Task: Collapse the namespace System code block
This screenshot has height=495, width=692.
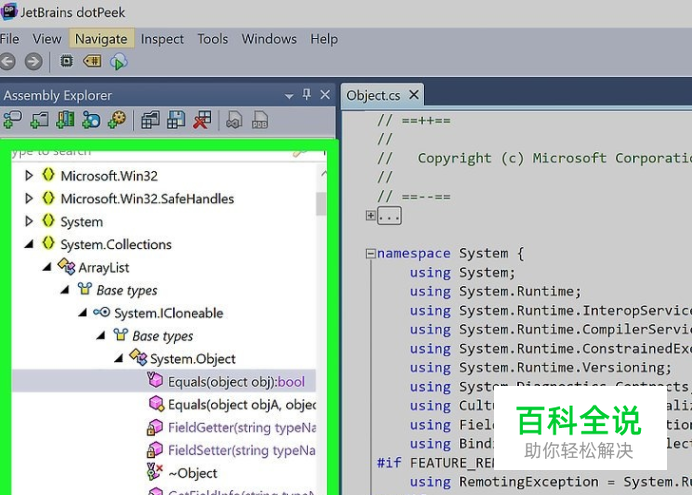Action: (x=370, y=253)
